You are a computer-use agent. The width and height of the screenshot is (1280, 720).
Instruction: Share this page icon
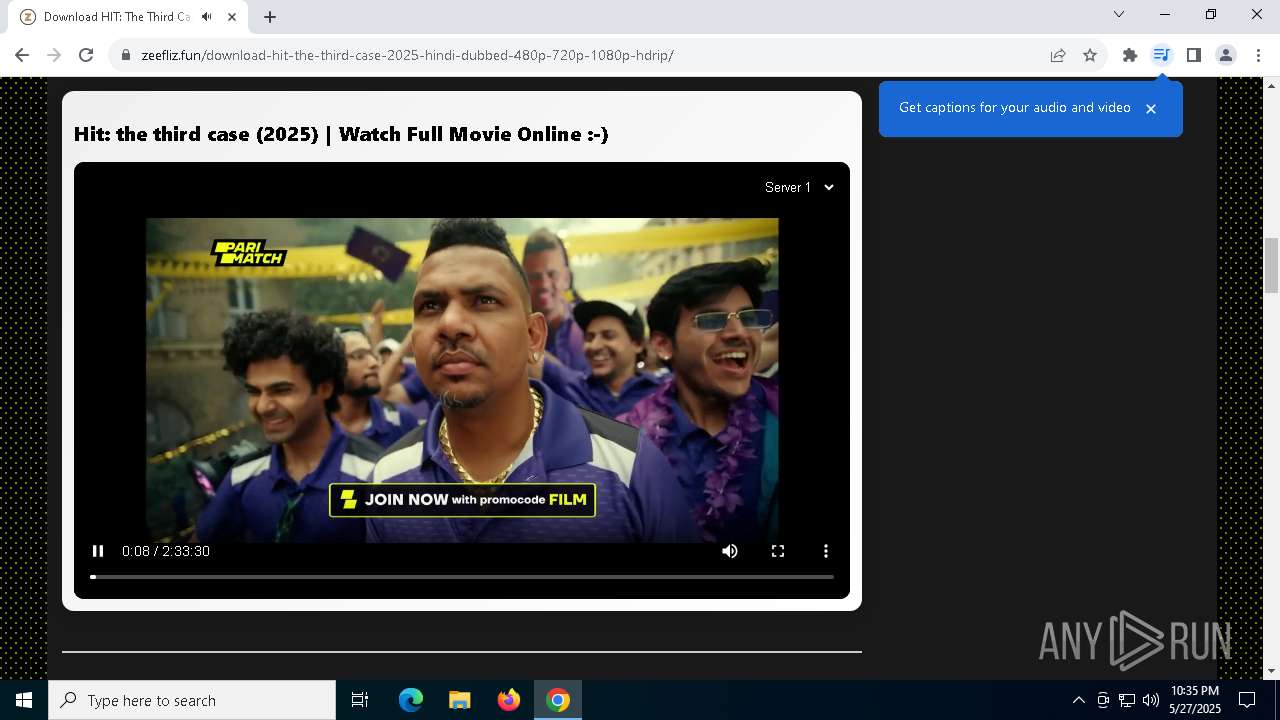1058,55
